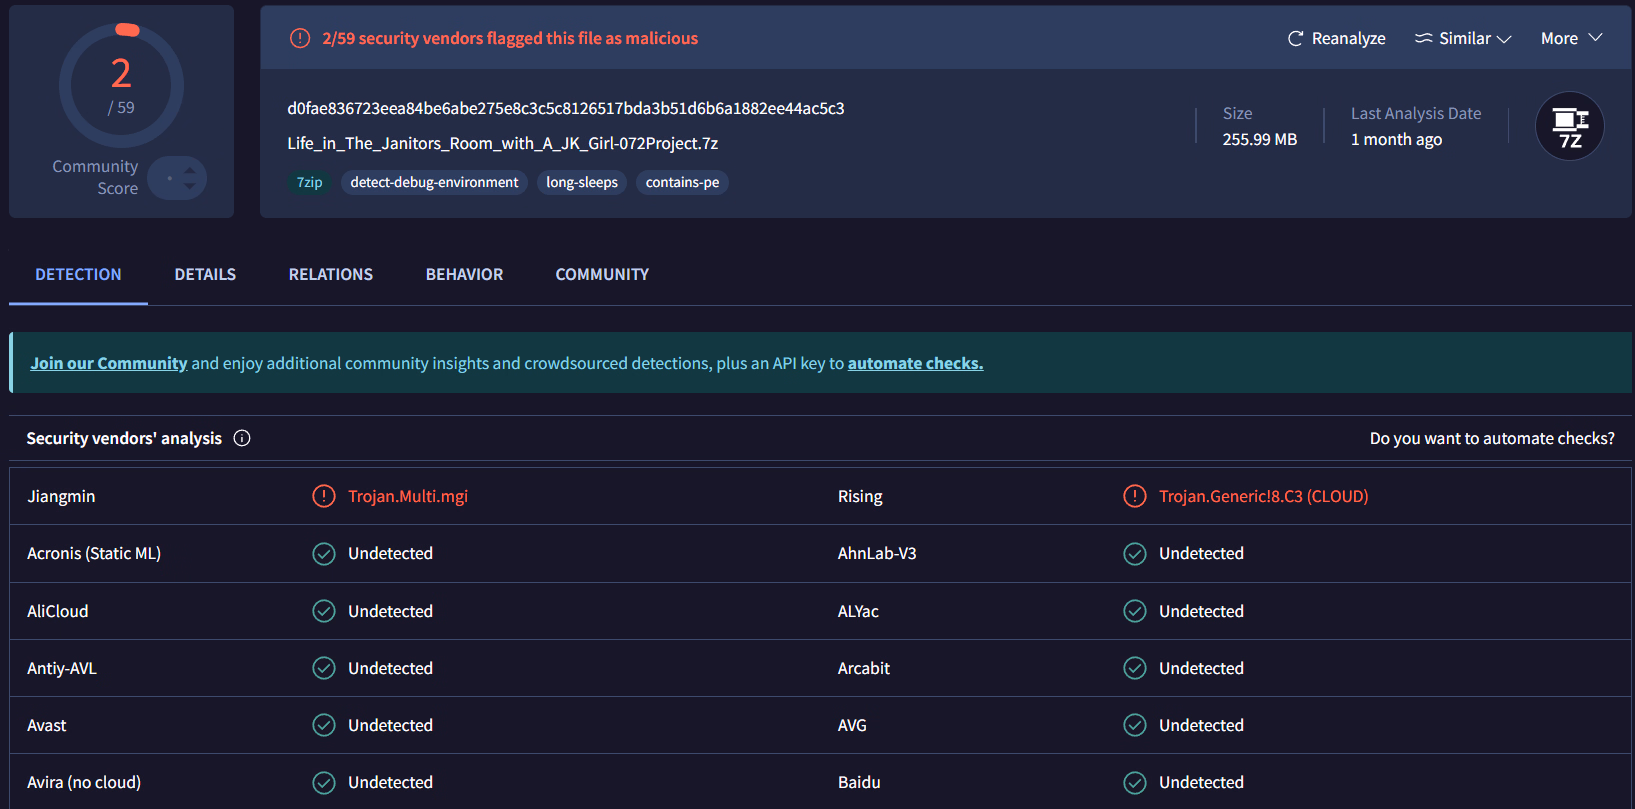
Task: Click the green checkmark icon for Baidu
Action: pyautogui.click(x=1134, y=783)
